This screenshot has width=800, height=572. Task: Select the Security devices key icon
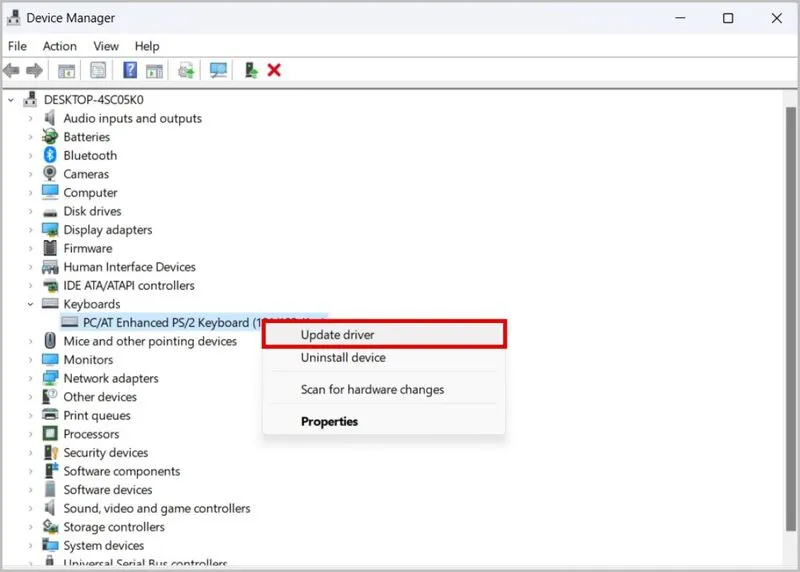(x=51, y=452)
